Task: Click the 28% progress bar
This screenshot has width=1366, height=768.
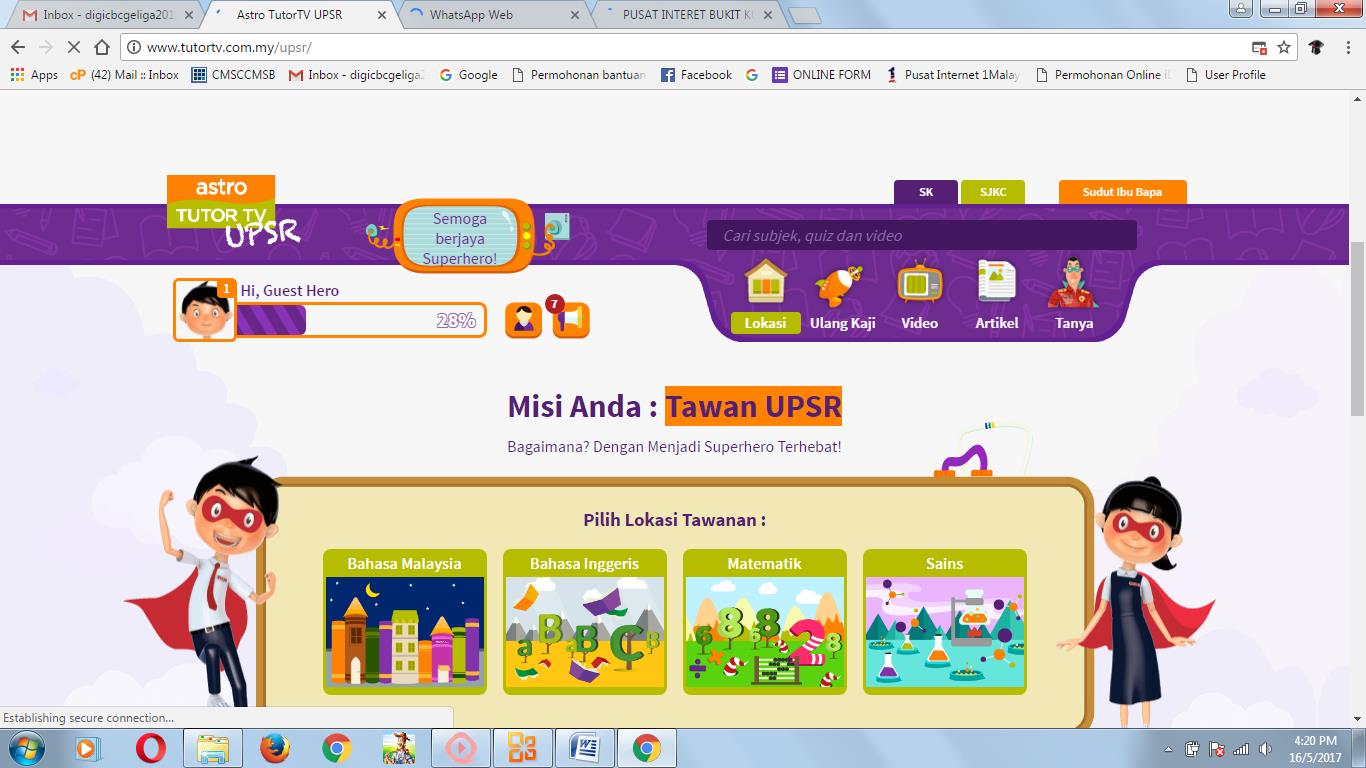Action: point(360,320)
